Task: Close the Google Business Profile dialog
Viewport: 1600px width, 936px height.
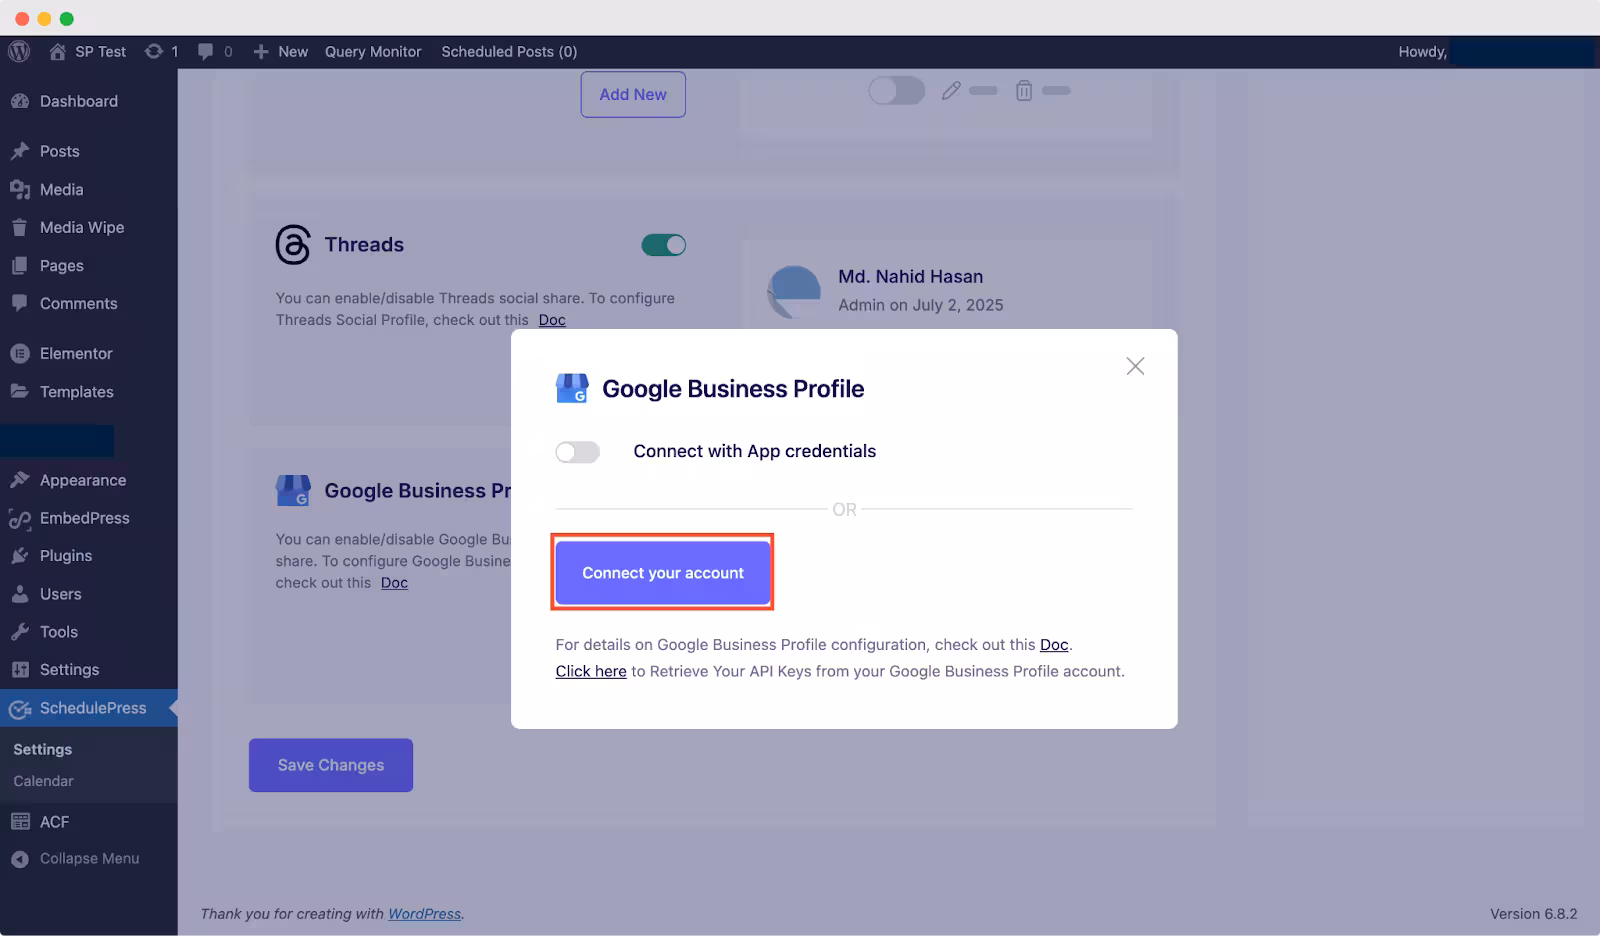Action: tap(1135, 366)
